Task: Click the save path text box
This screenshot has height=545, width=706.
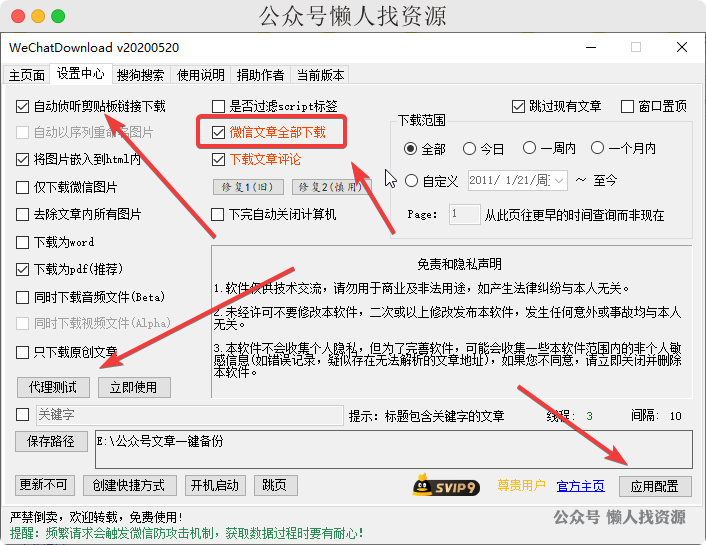Action: click(394, 449)
